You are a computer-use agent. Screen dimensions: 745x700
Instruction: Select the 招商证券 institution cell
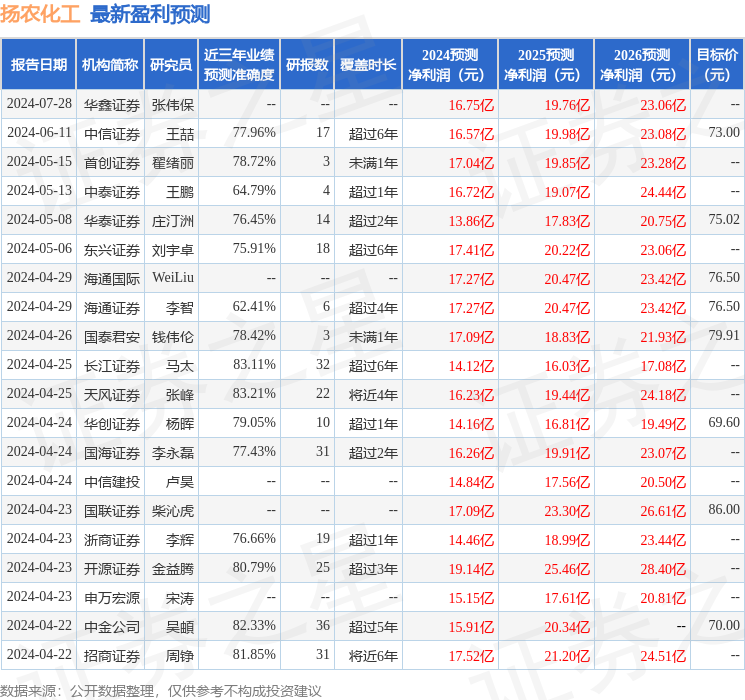click(112, 656)
